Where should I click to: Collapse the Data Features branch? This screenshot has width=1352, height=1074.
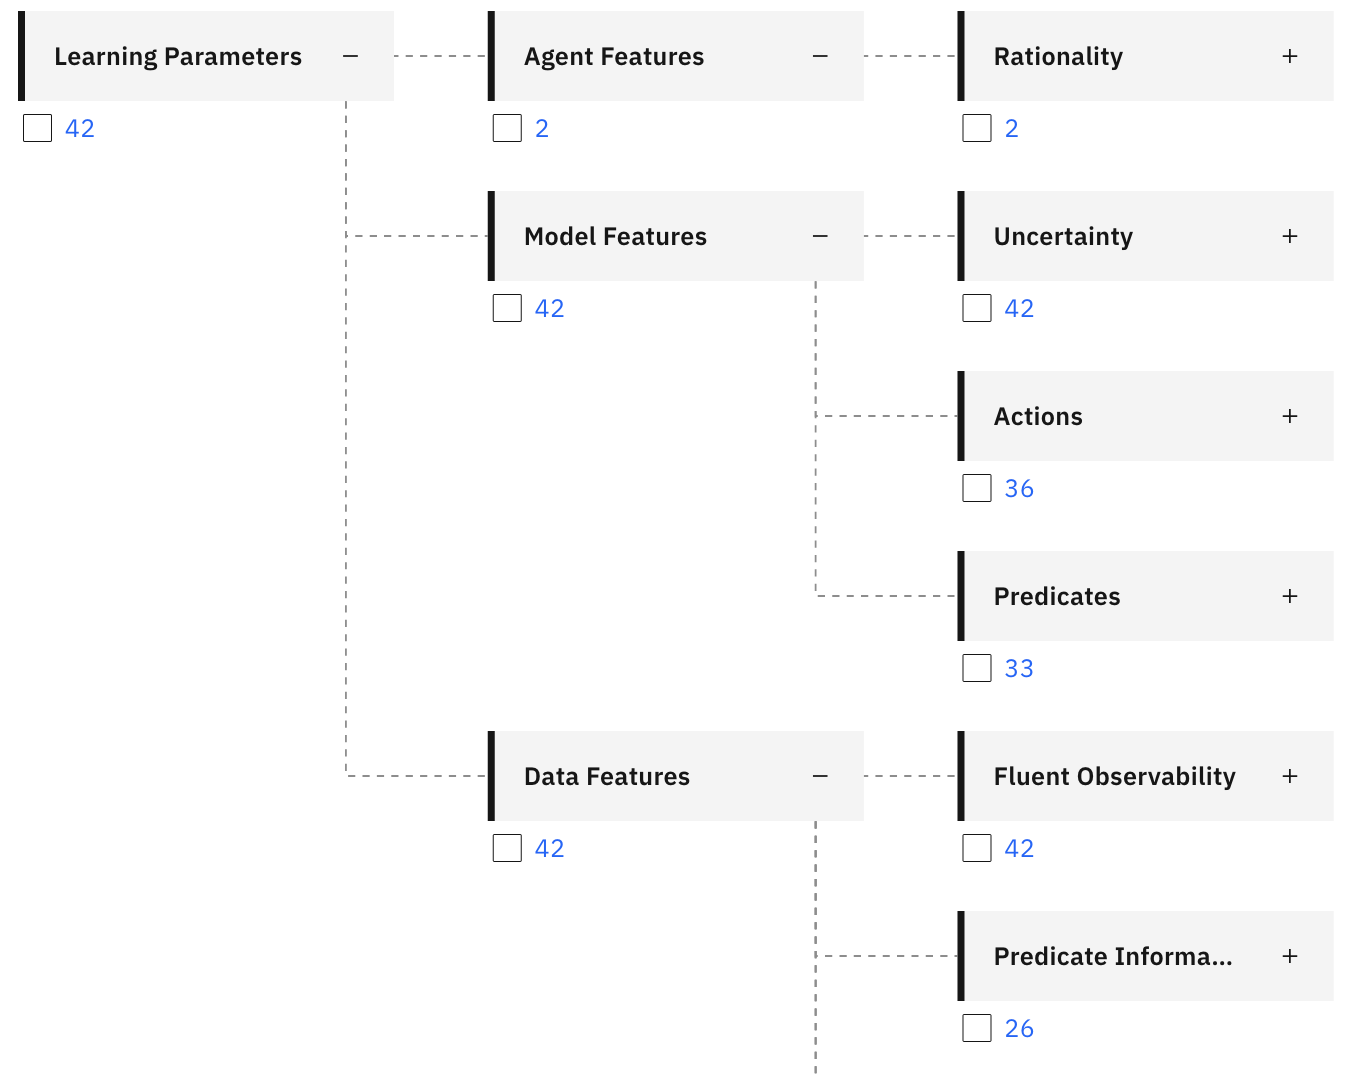pyautogui.click(x=820, y=777)
